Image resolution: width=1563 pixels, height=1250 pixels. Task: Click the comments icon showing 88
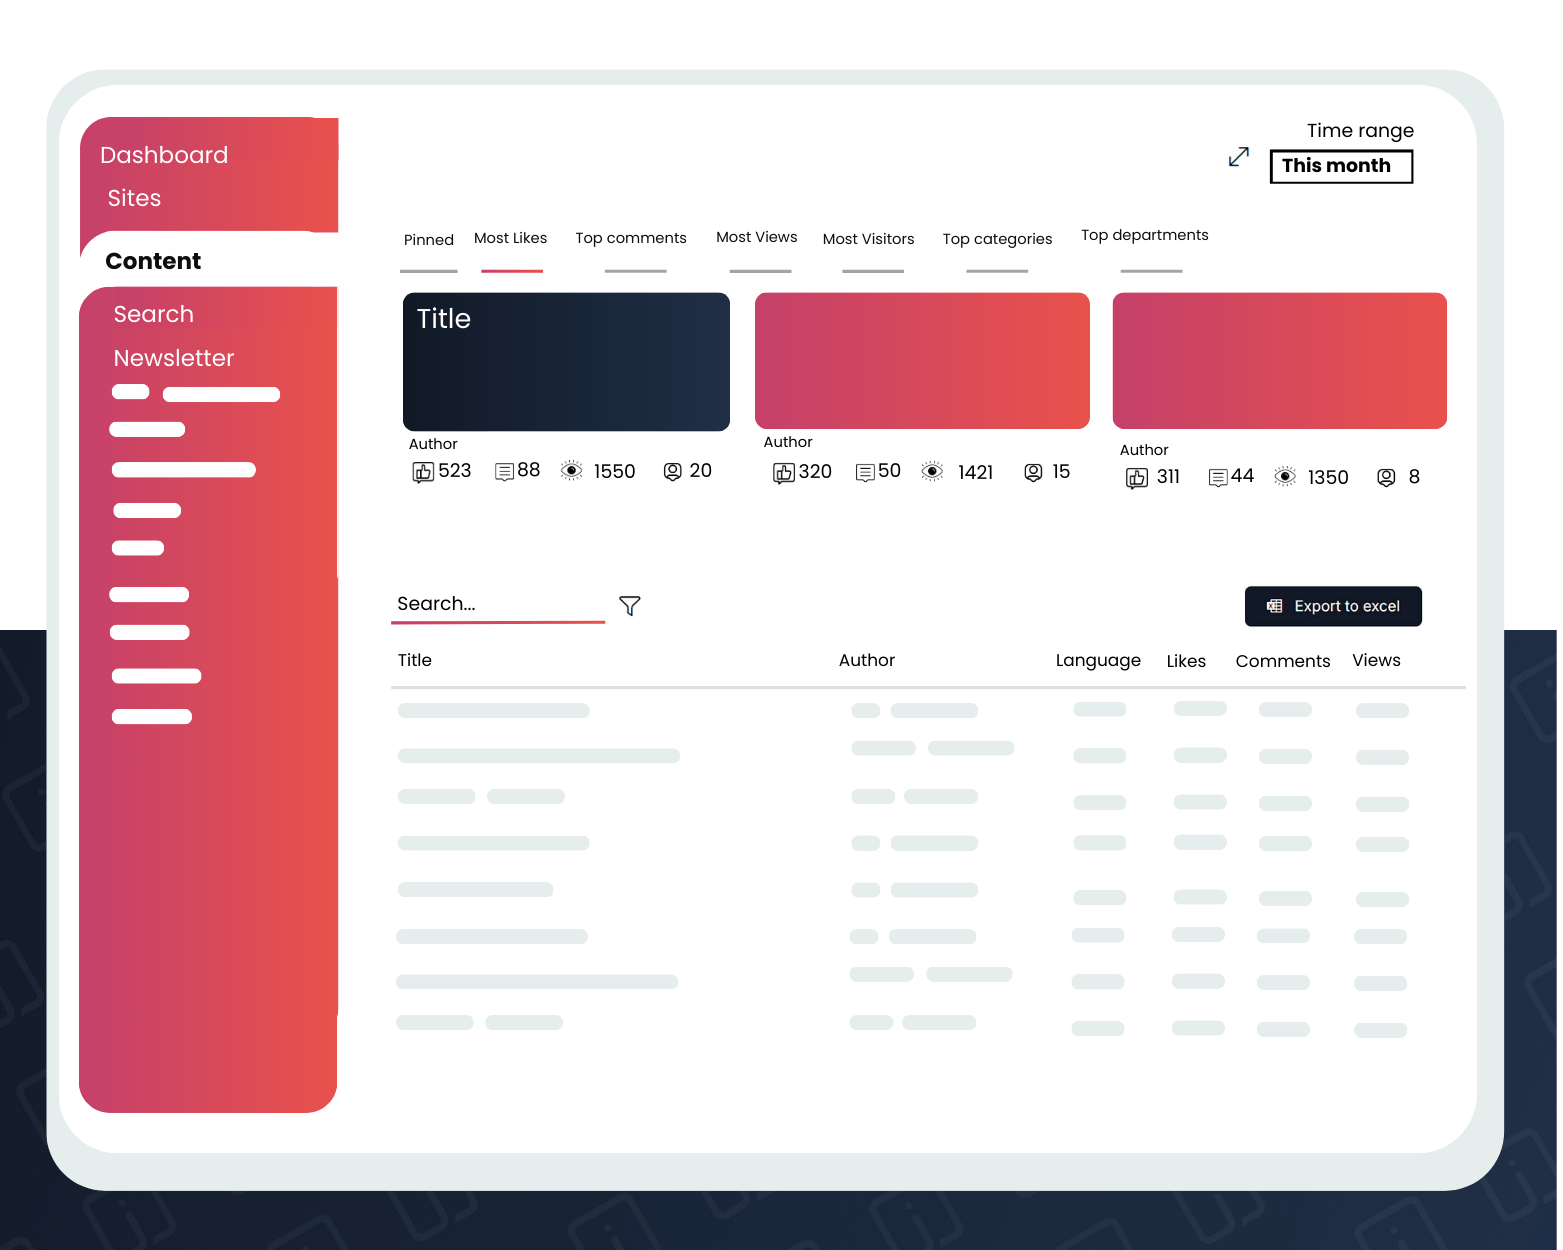coord(505,472)
